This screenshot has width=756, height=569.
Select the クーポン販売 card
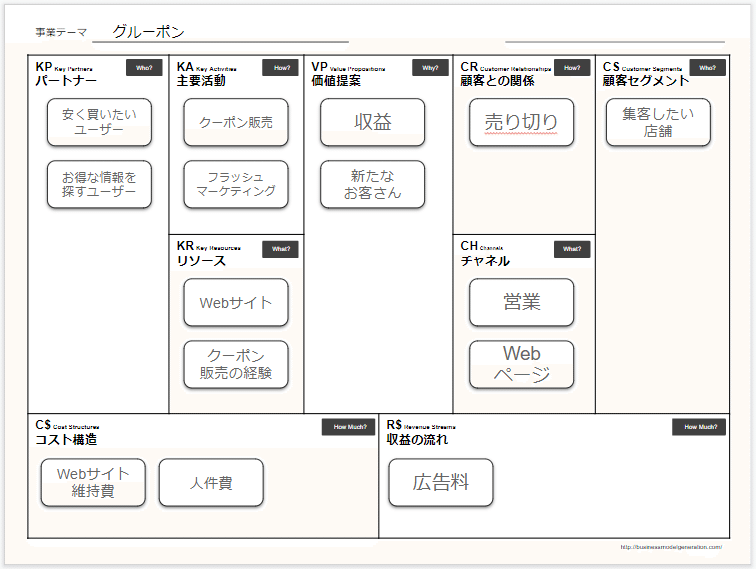pyautogui.click(x=236, y=122)
